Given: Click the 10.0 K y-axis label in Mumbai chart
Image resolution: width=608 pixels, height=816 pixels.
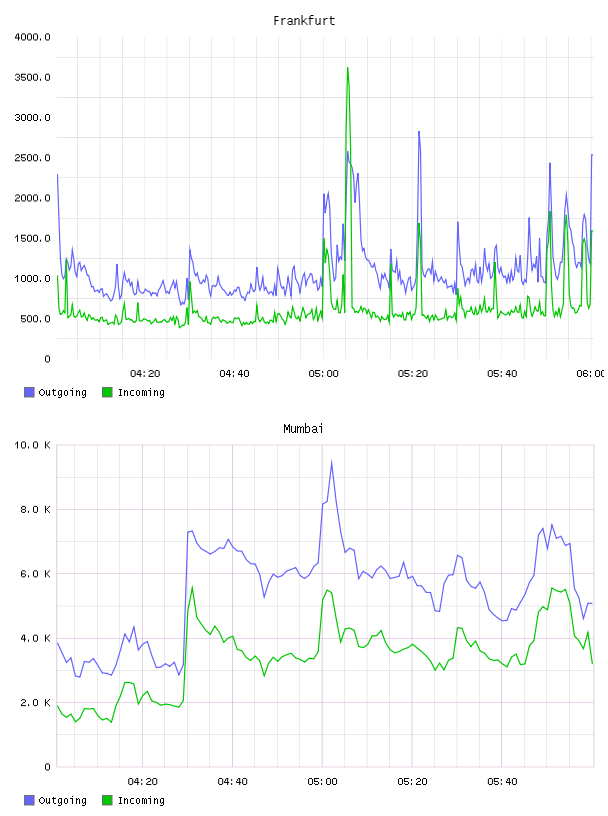Looking at the screenshot, I should coord(32,445).
